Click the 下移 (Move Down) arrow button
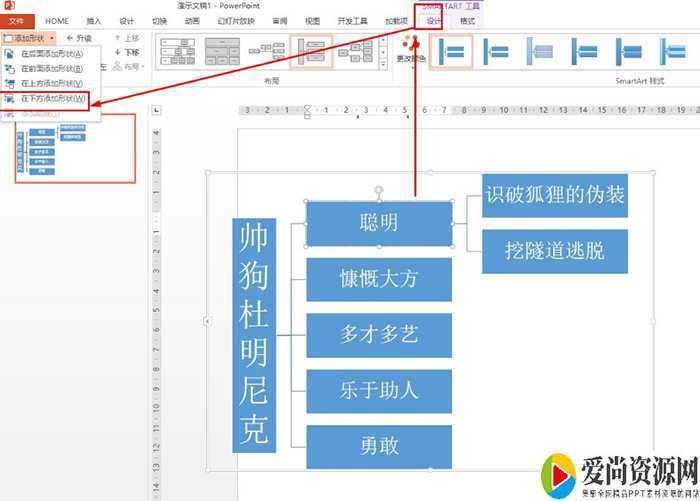The image size is (700, 501). [x=126, y=52]
